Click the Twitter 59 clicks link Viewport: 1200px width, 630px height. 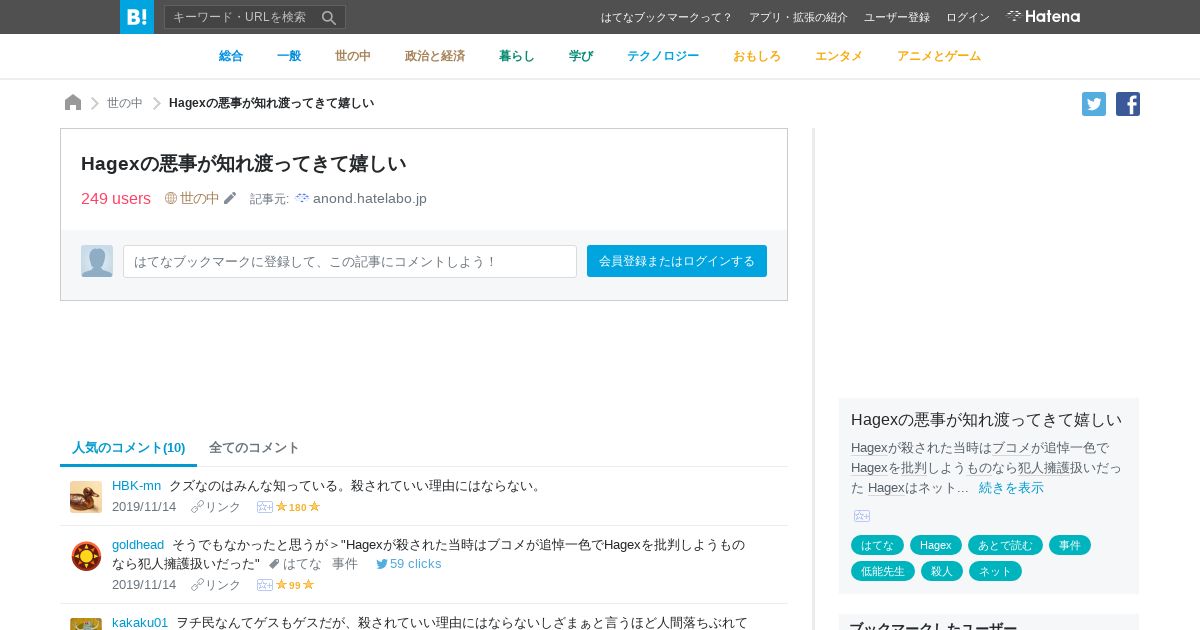click(409, 564)
